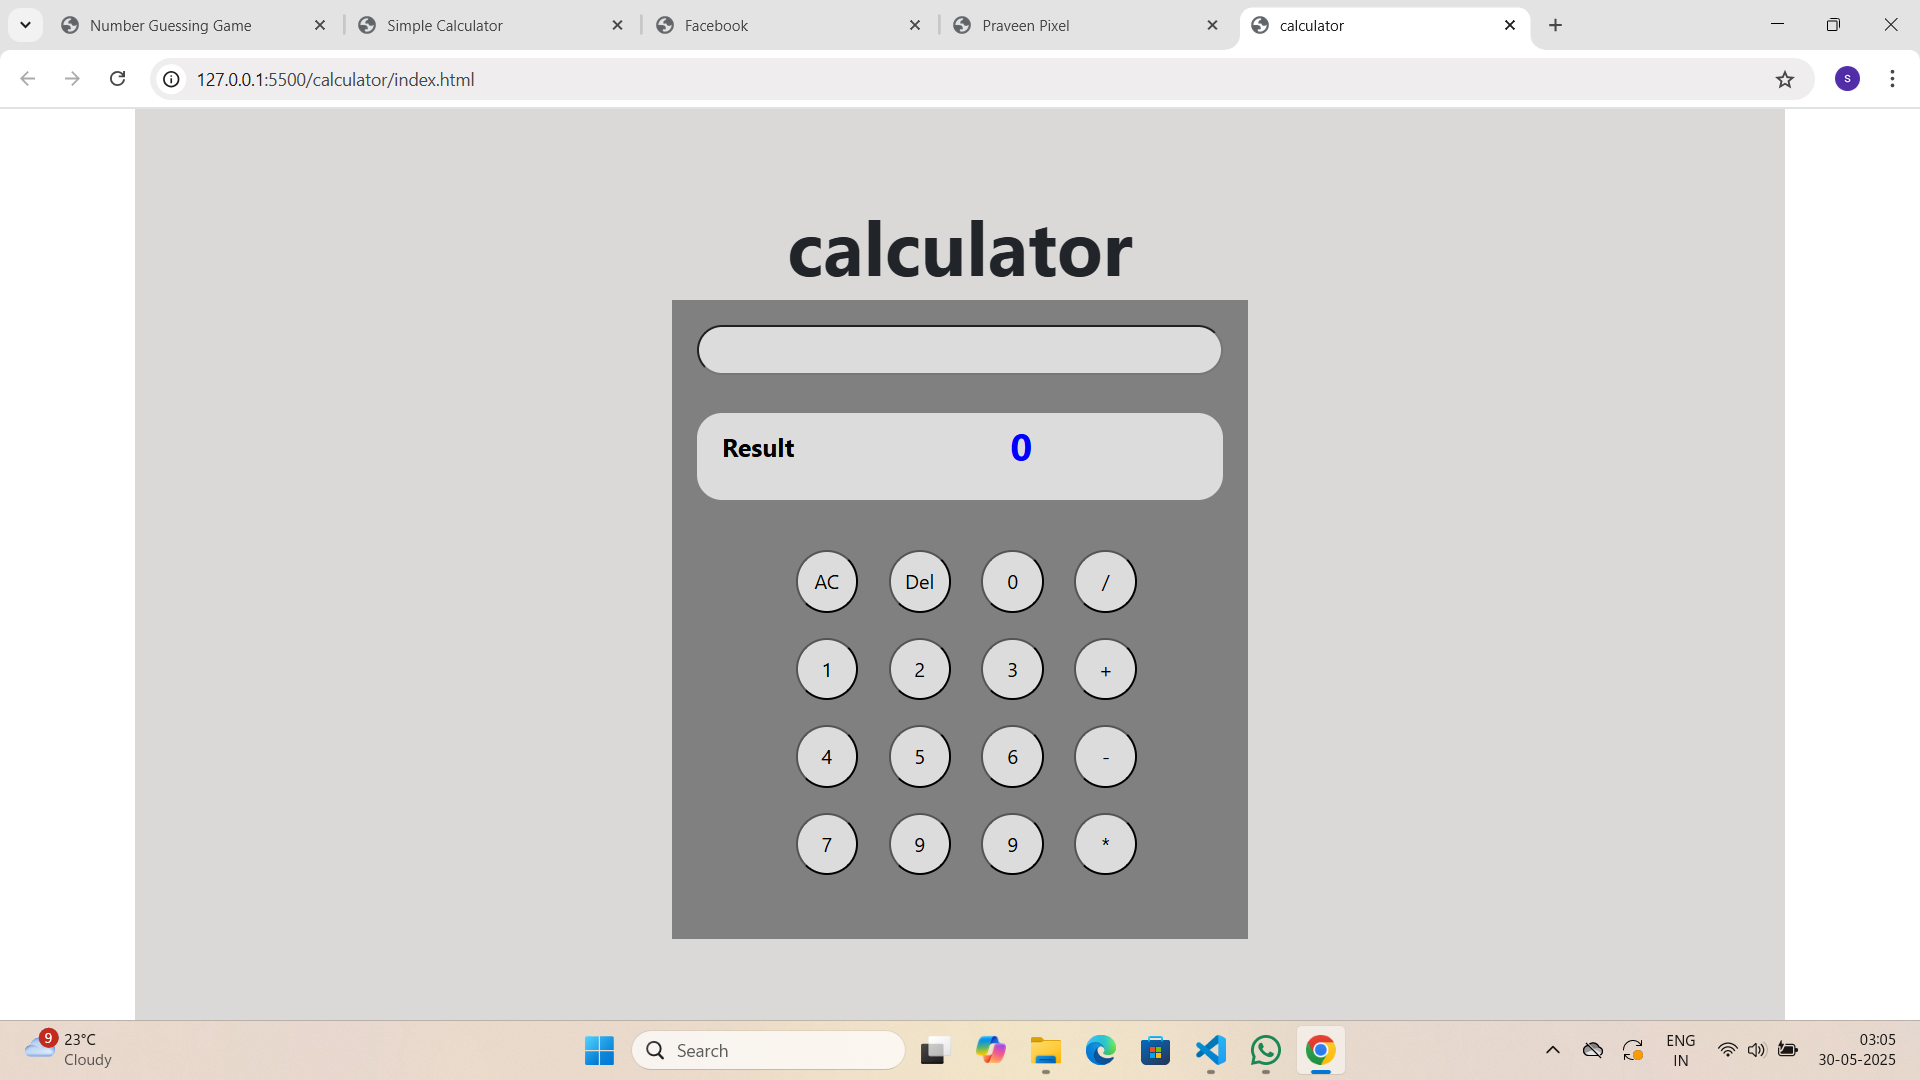Click the calculator expression input field
Screen dimensions: 1920x1080
959,350
